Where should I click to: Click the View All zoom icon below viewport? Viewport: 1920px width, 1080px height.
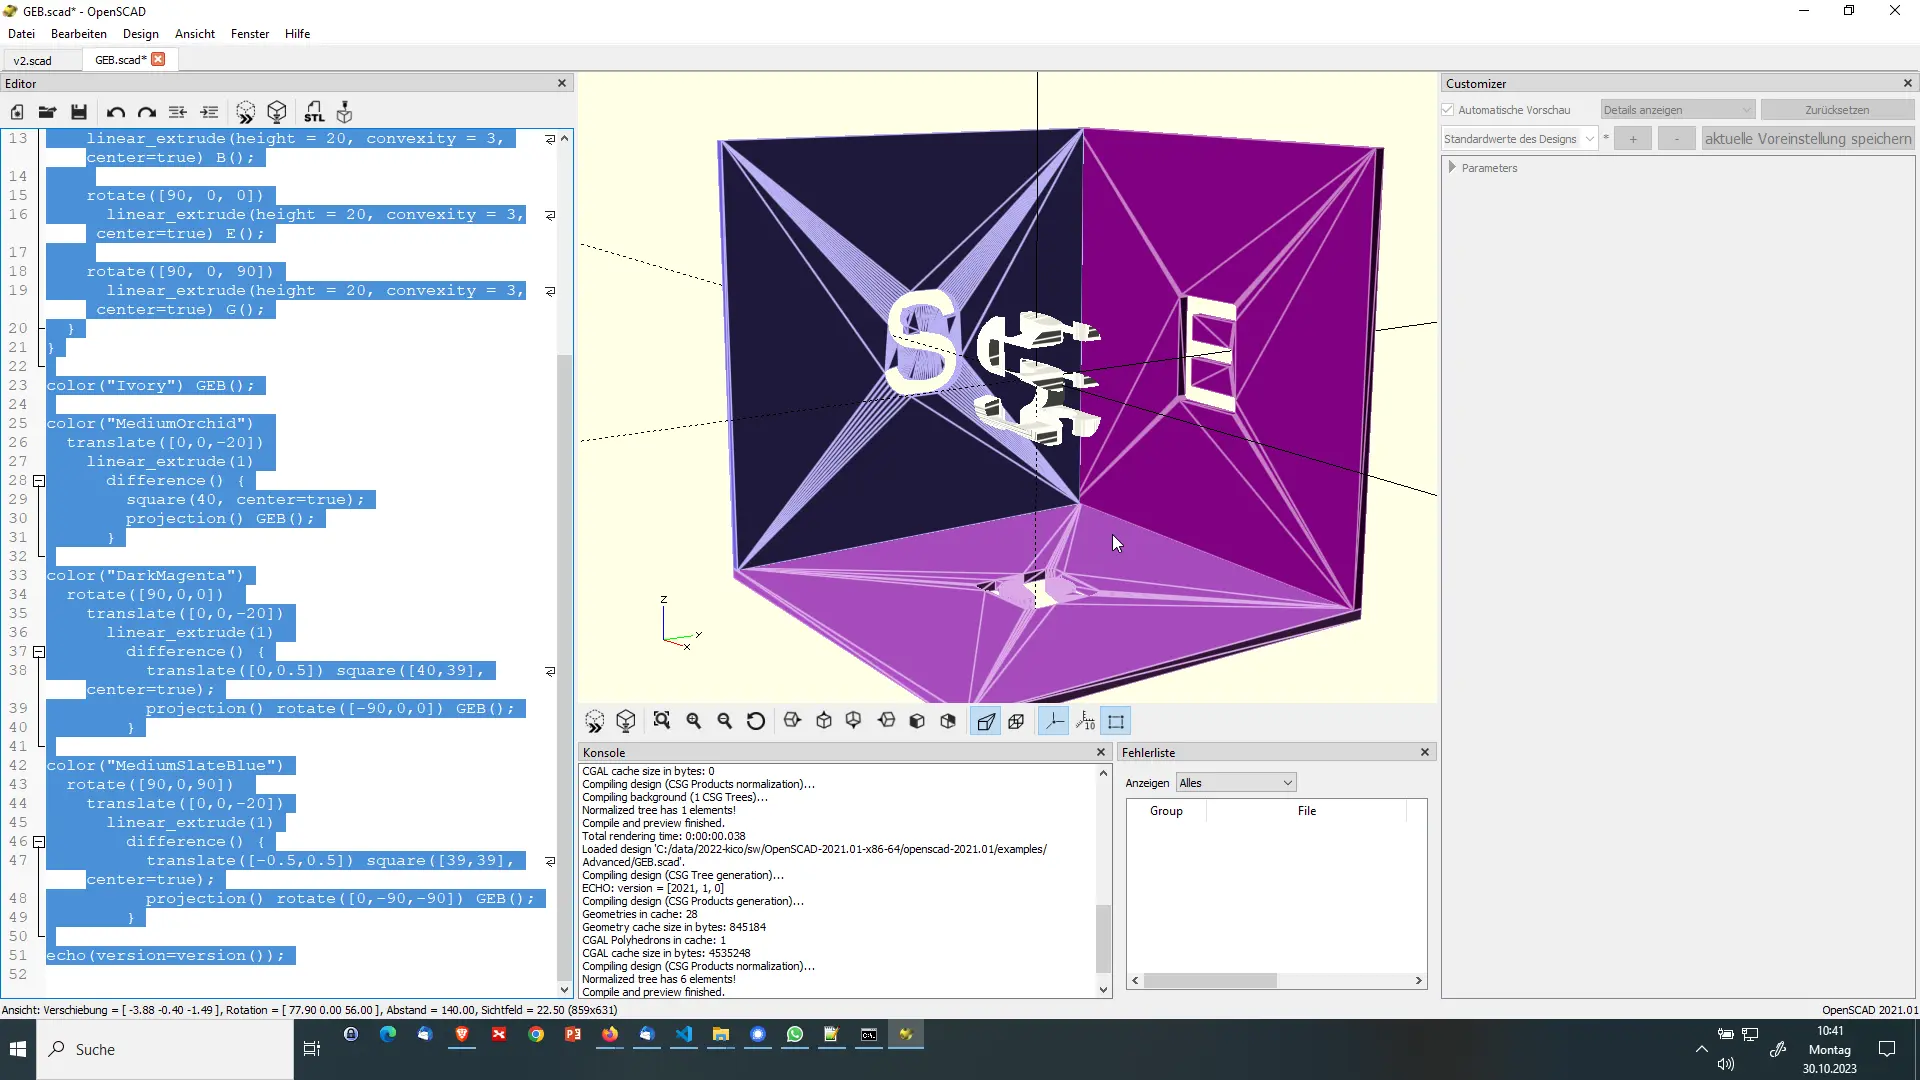pyautogui.click(x=662, y=721)
